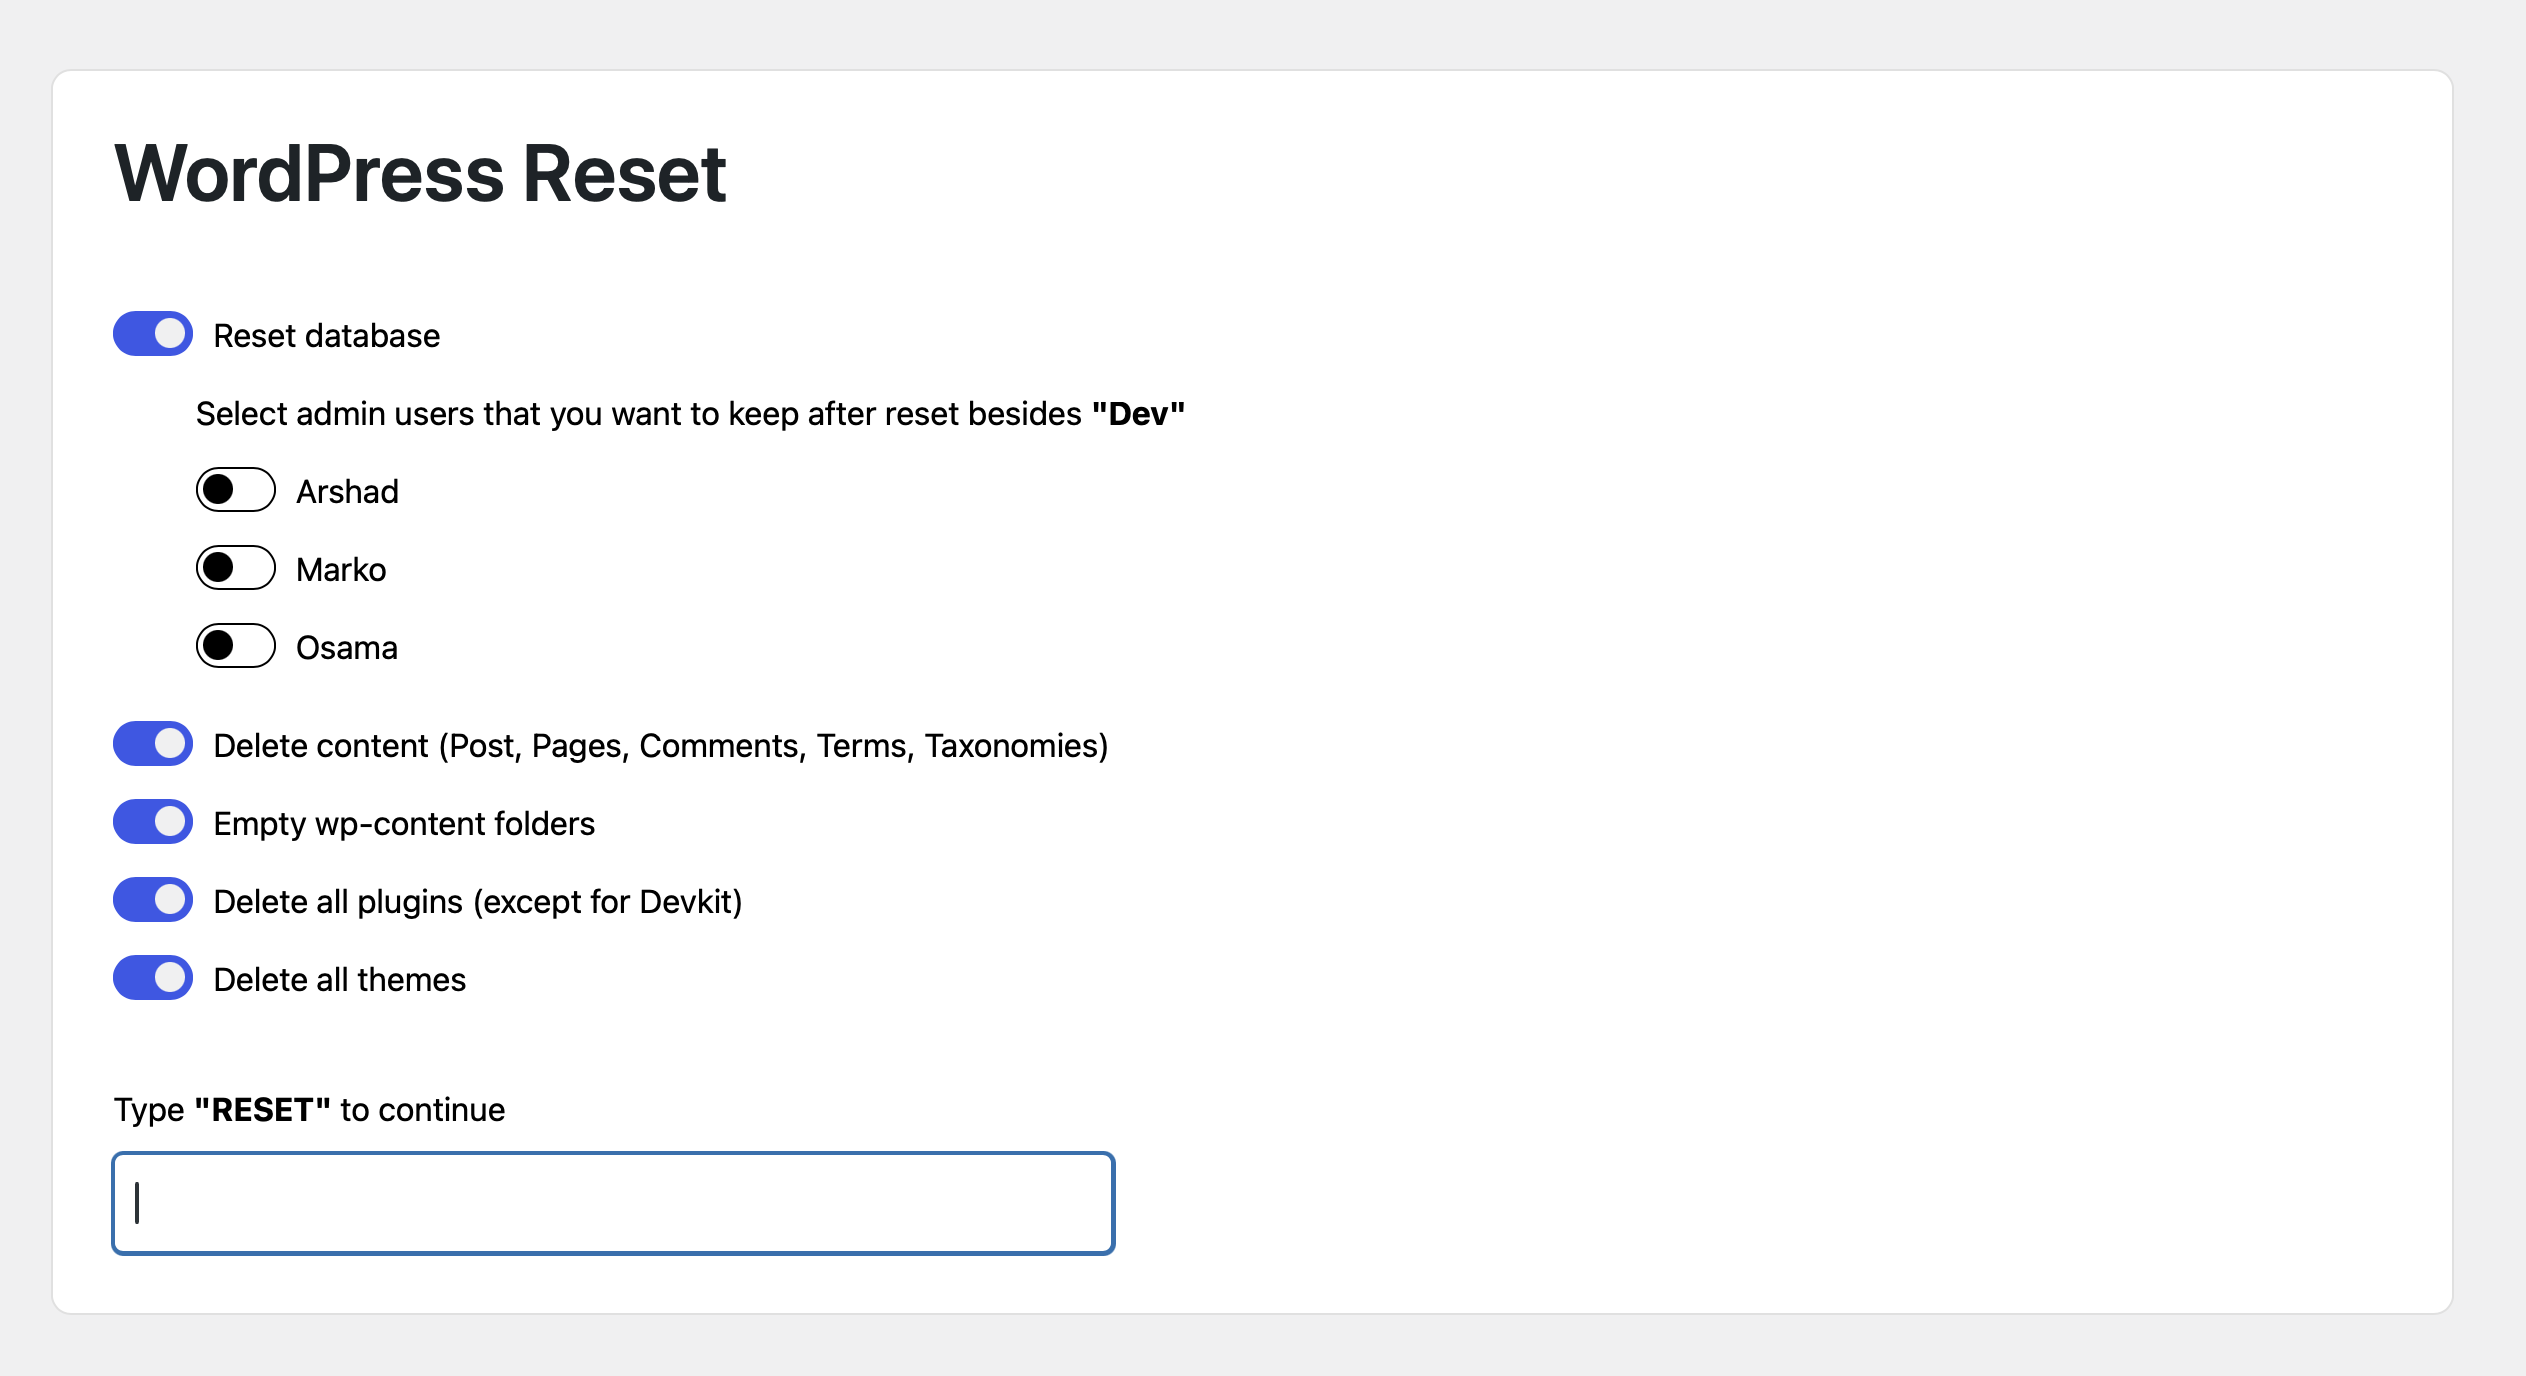The image size is (2526, 1376).
Task: Click the 'Delete content (Post, Pages...)' label
Action: [661, 746]
